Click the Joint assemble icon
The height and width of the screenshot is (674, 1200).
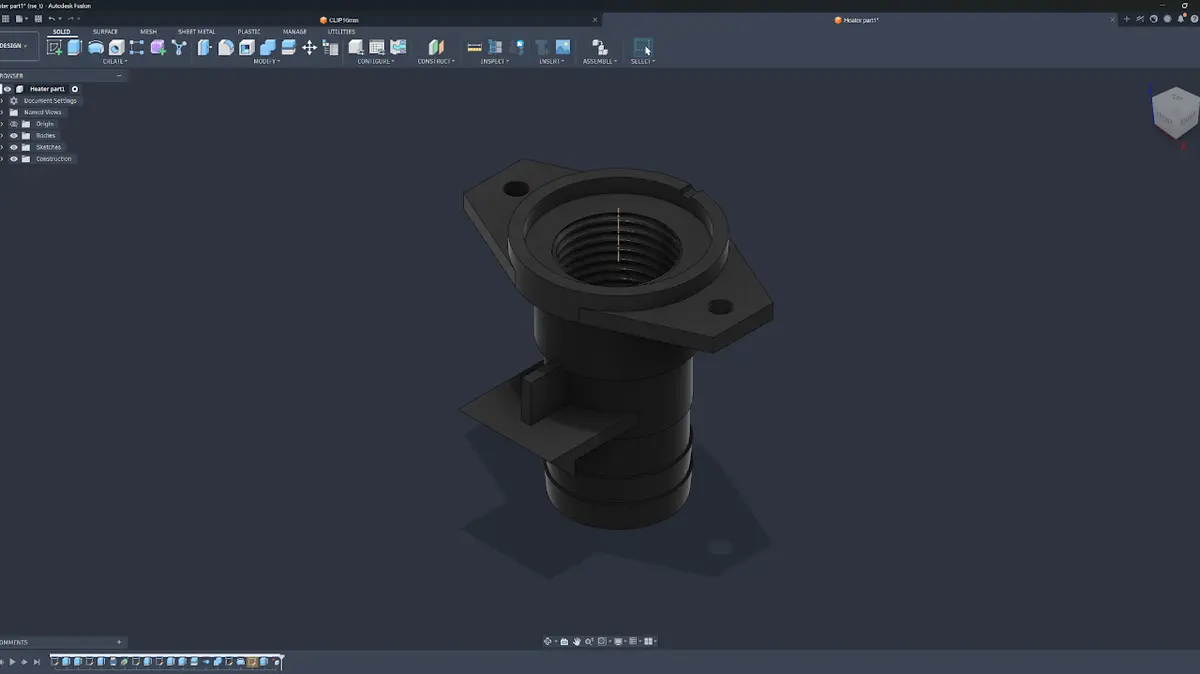coord(599,47)
